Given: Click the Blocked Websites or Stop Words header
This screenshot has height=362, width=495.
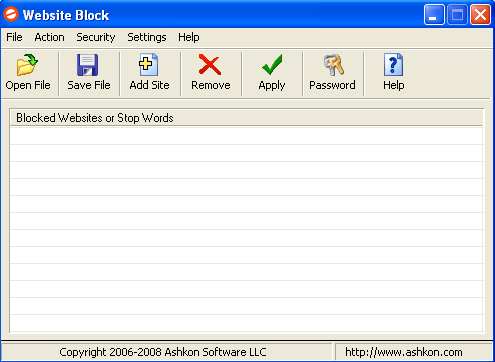Looking at the screenshot, I should (x=246, y=118).
